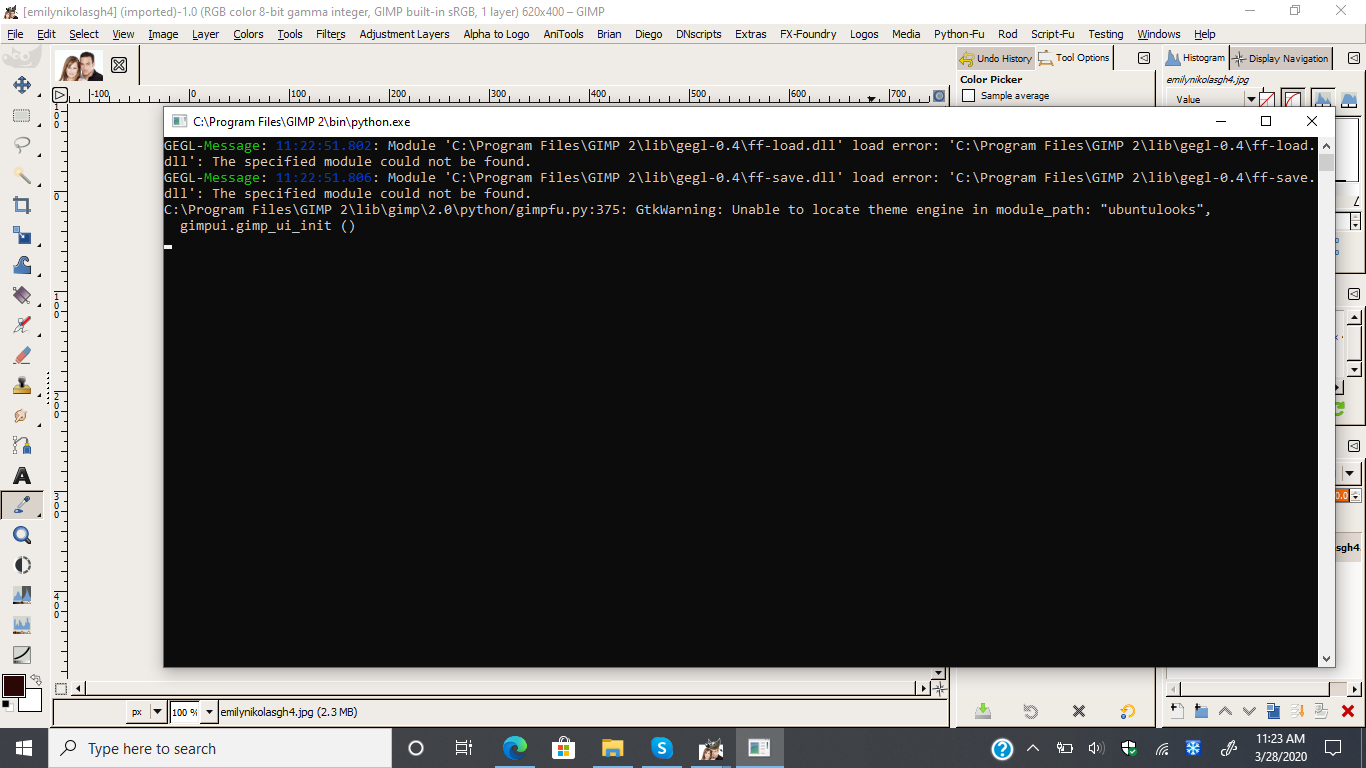Open the Histogram tab
The width and height of the screenshot is (1366, 768).
1195,58
